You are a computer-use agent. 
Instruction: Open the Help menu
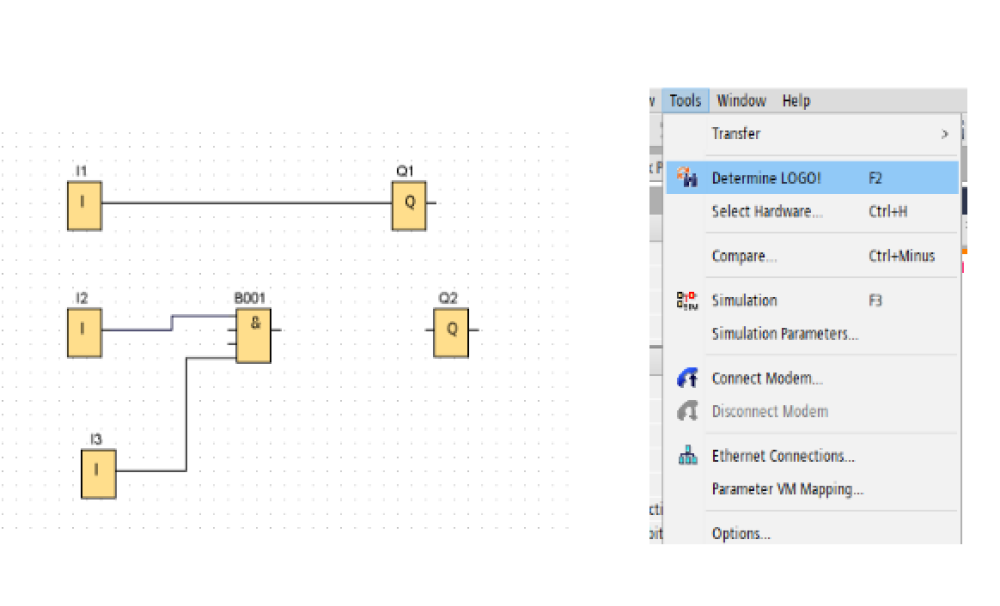(796, 101)
